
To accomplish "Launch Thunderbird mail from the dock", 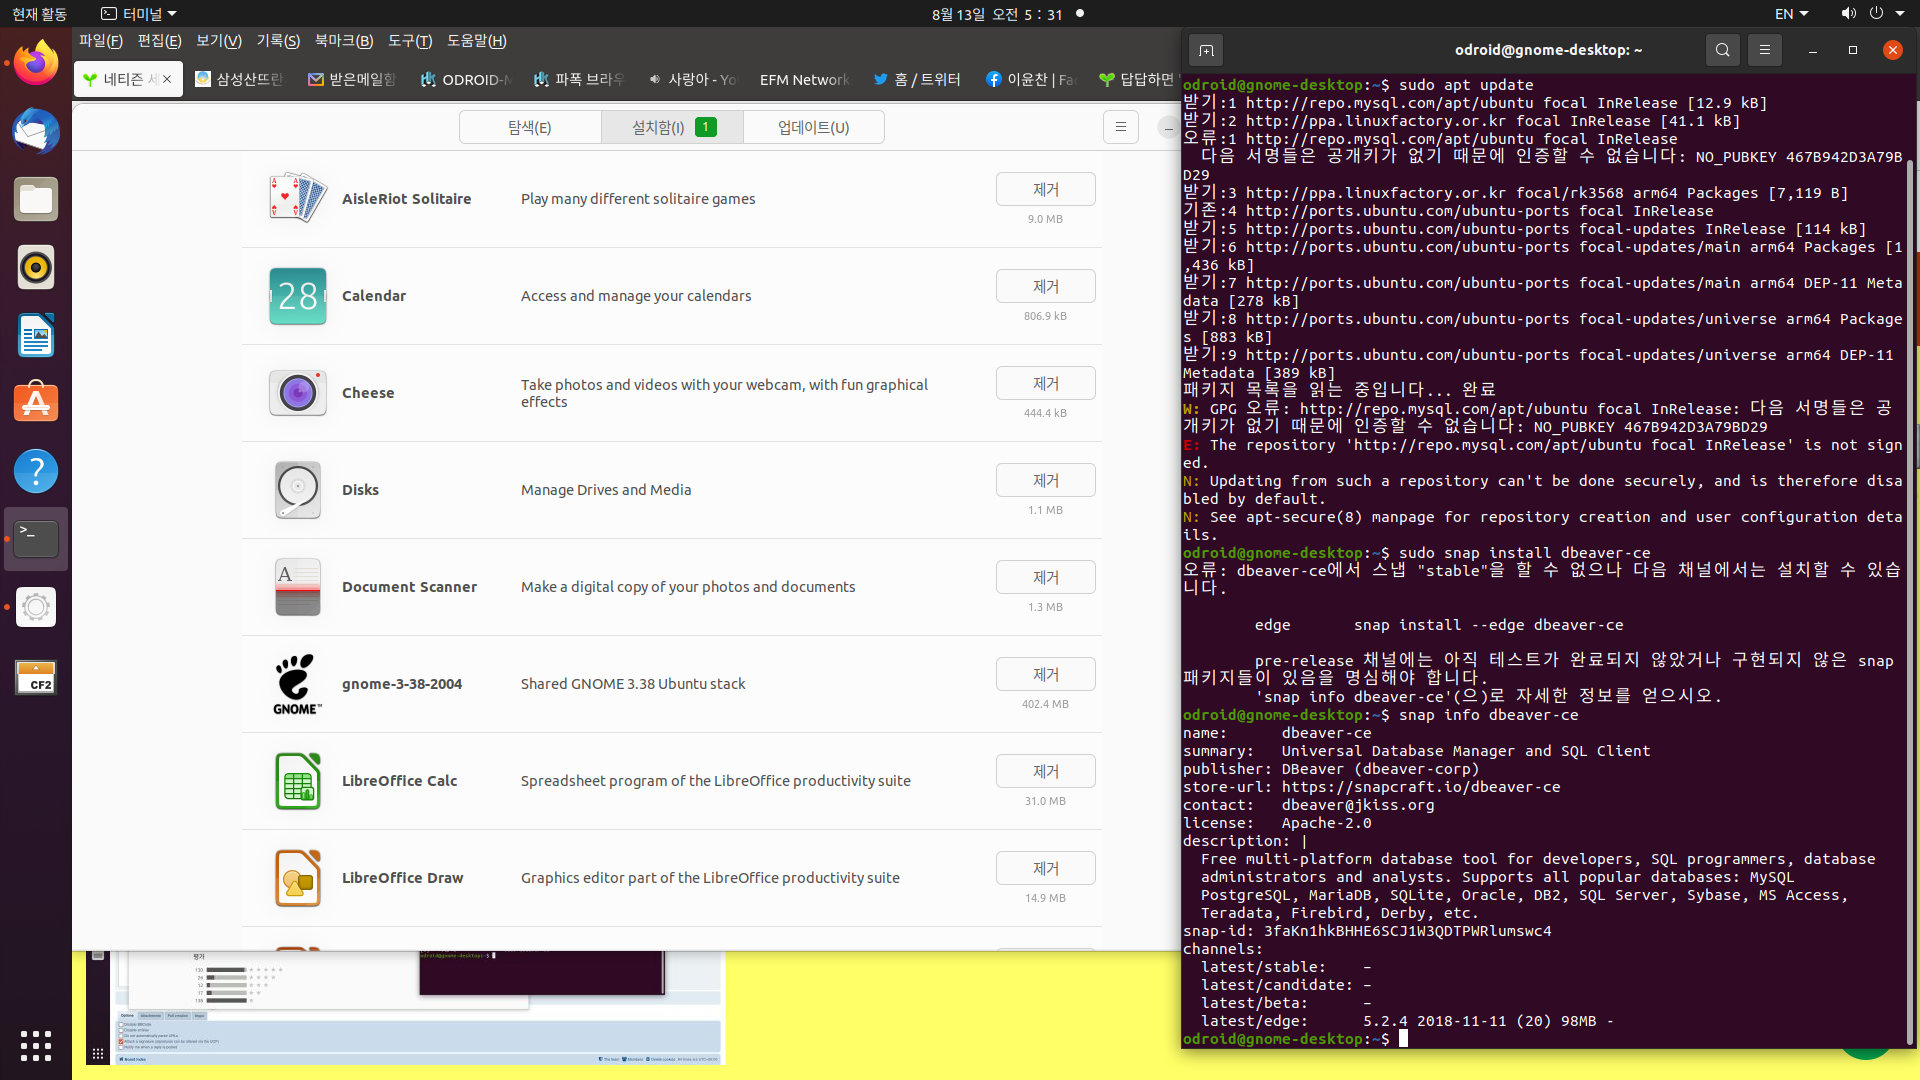I will click(x=36, y=132).
